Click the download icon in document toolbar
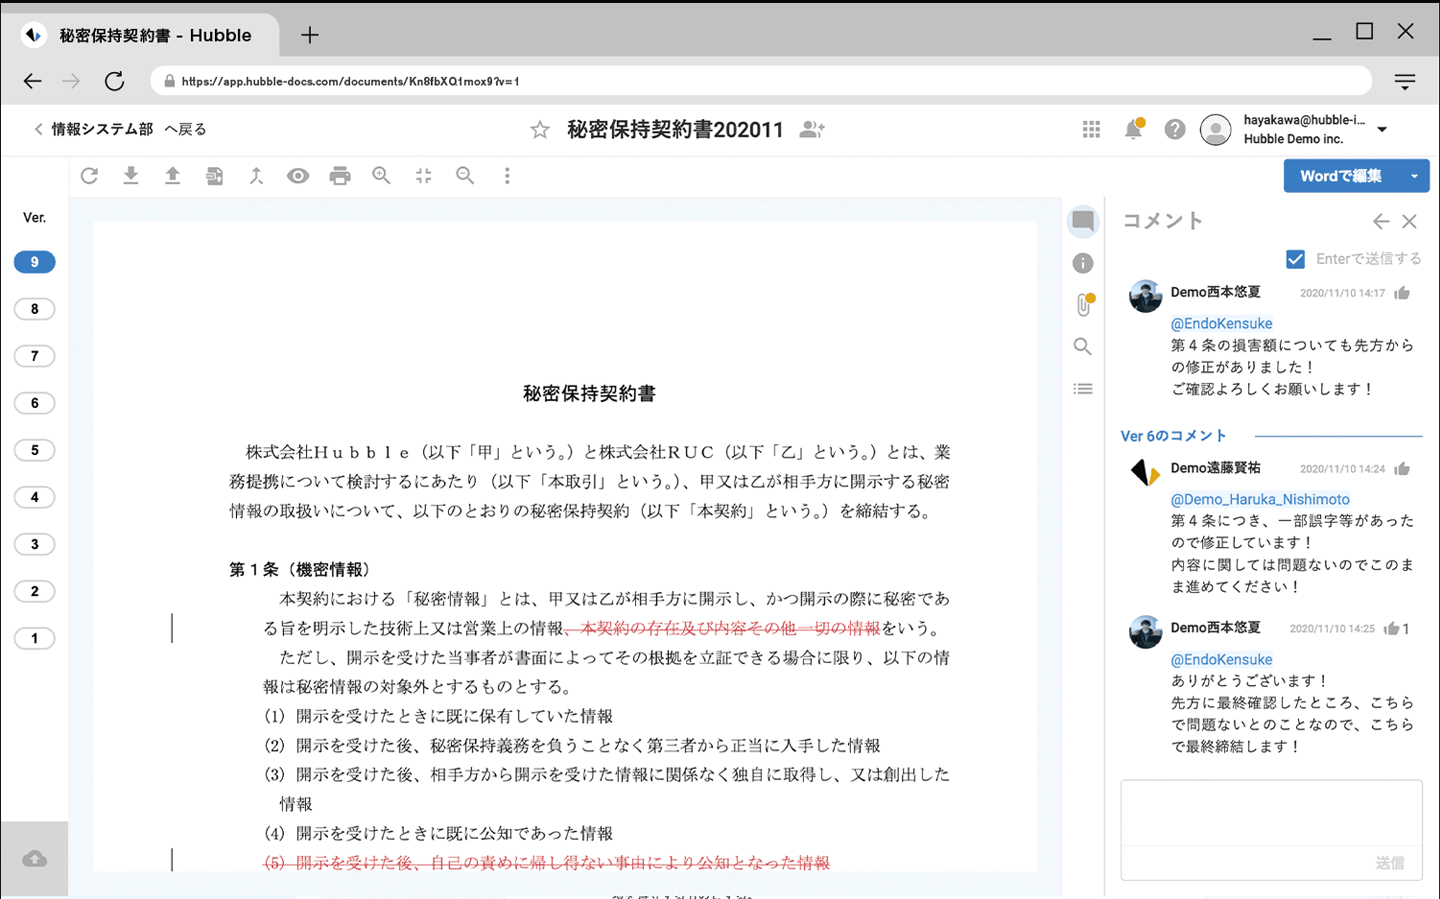The height and width of the screenshot is (899, 1440). pos(131,176)
